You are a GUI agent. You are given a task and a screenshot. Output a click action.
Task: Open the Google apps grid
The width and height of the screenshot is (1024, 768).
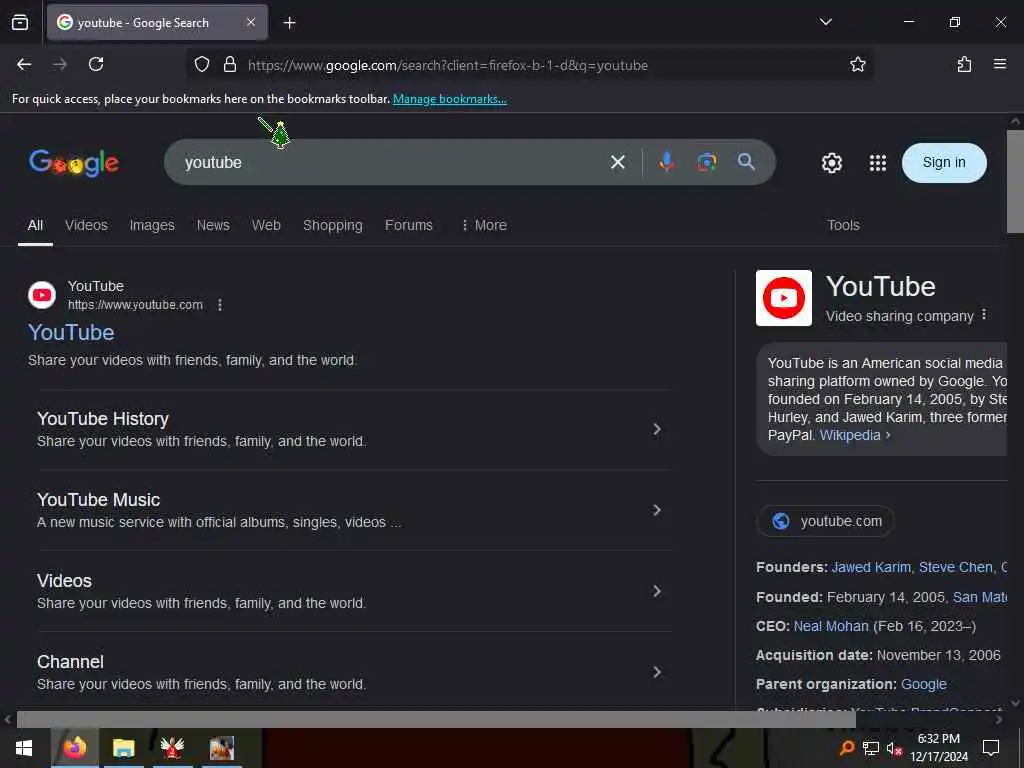[878, 163]
